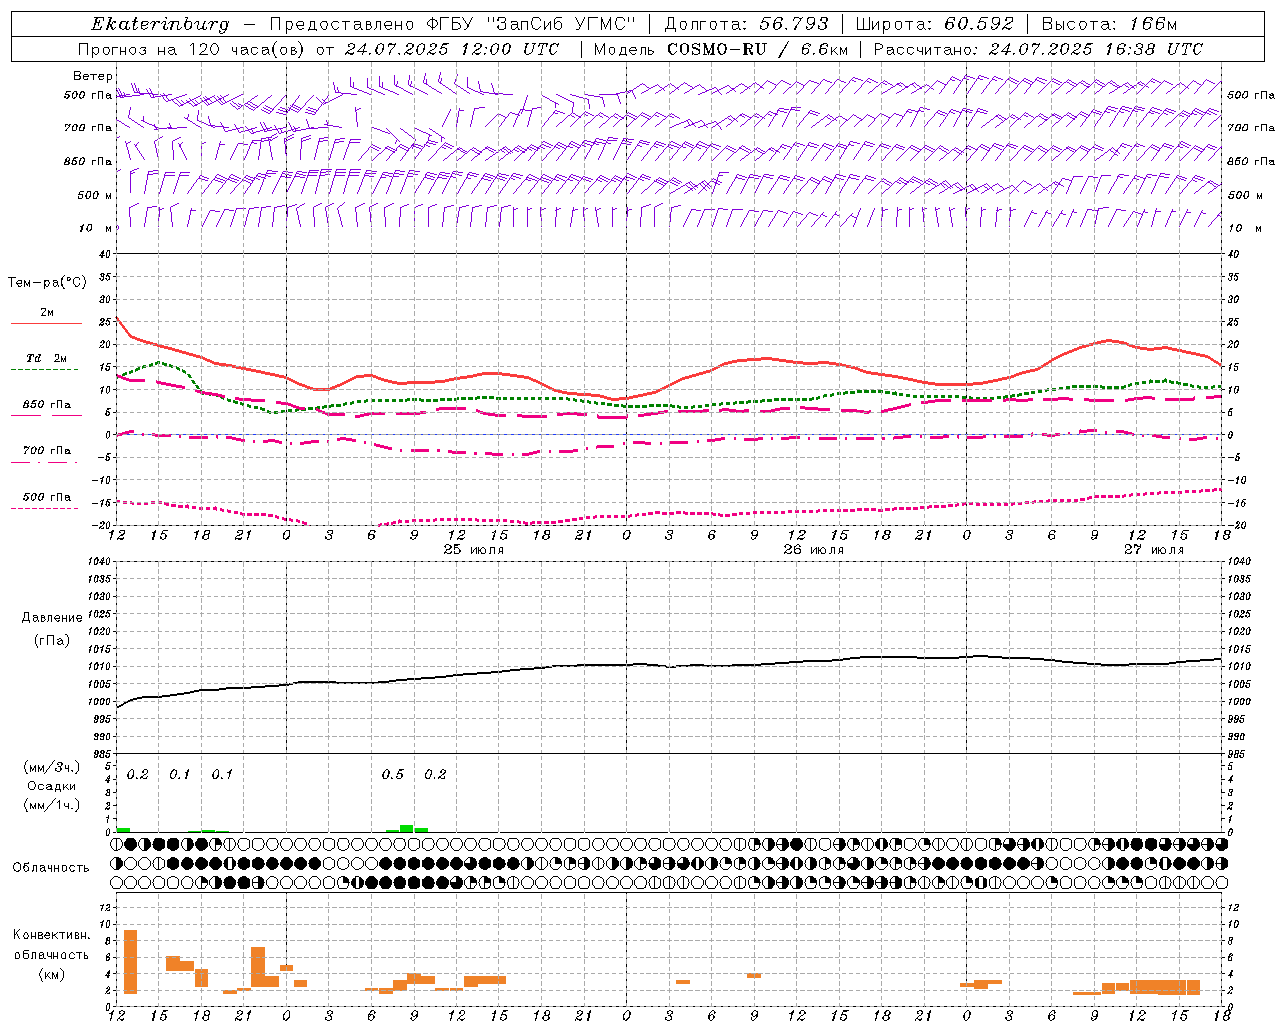Click the solid red line sample under '2м'
This screenshot has width=1280, height=1024.
pyautogui.click(x=47, y=323)
